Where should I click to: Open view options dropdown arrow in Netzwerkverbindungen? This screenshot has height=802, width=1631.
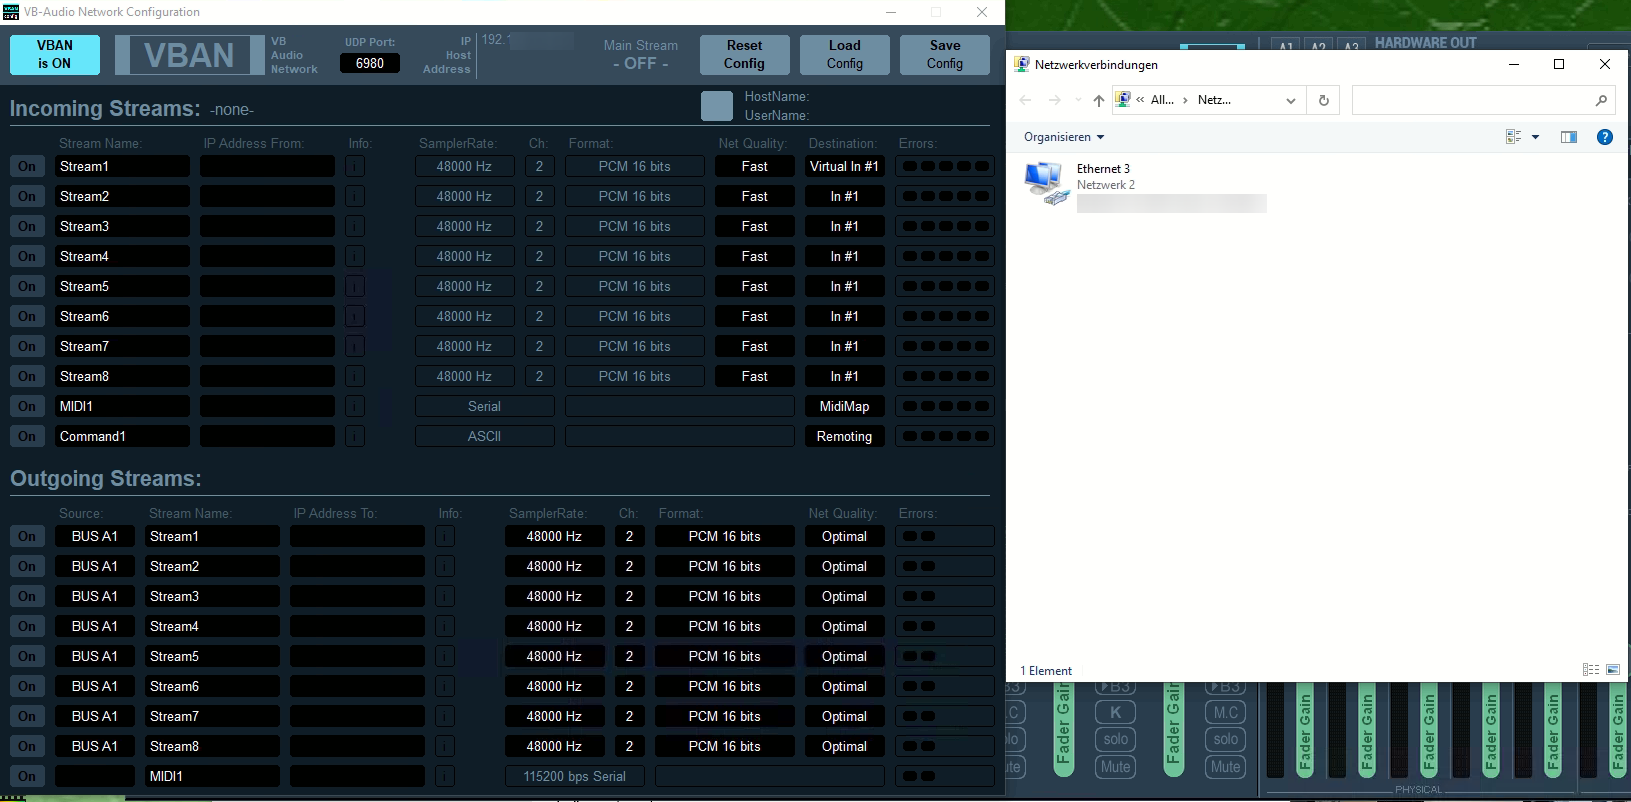pos(1535,137)
